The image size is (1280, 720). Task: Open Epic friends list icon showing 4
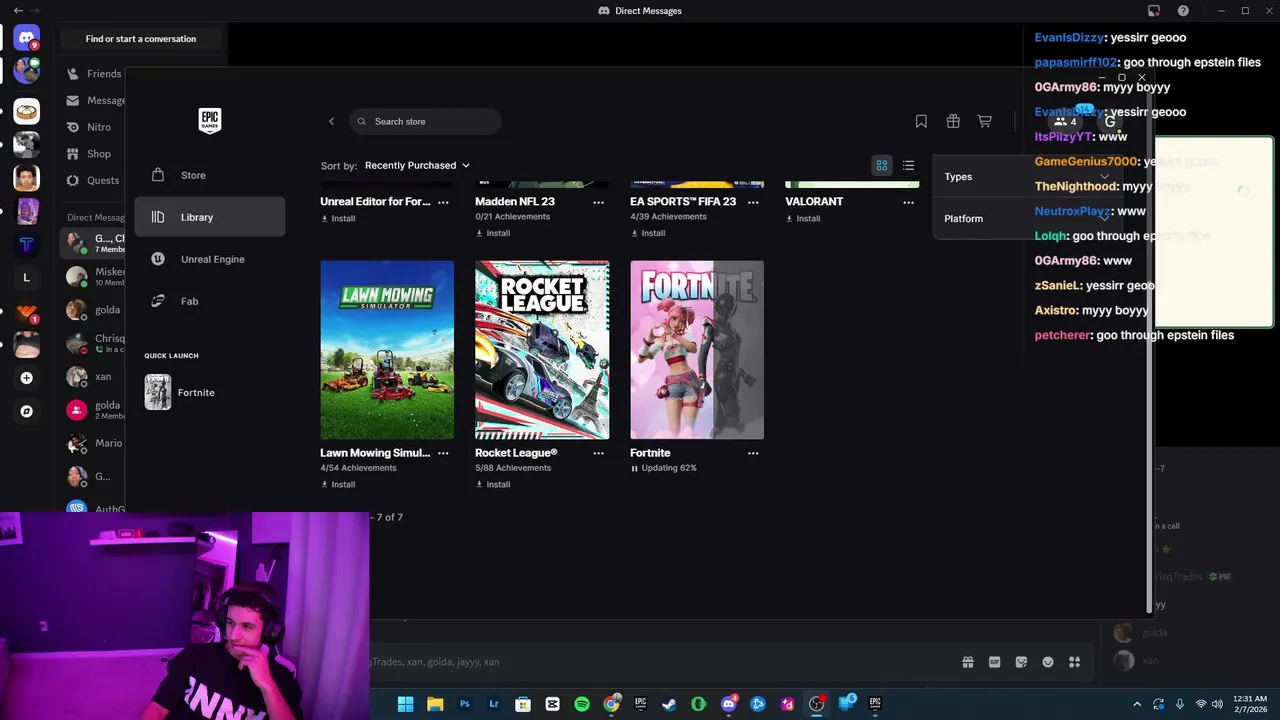[1066, 122]
